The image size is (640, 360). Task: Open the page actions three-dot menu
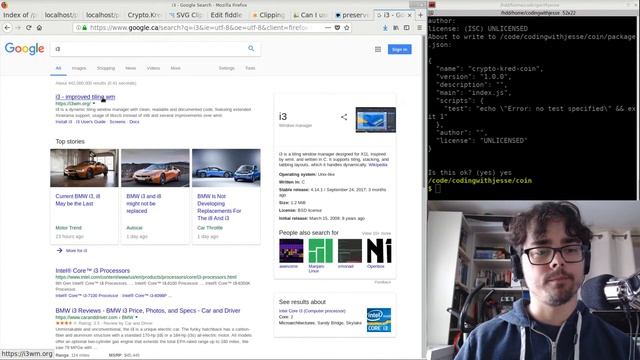[x=328, y=28]
